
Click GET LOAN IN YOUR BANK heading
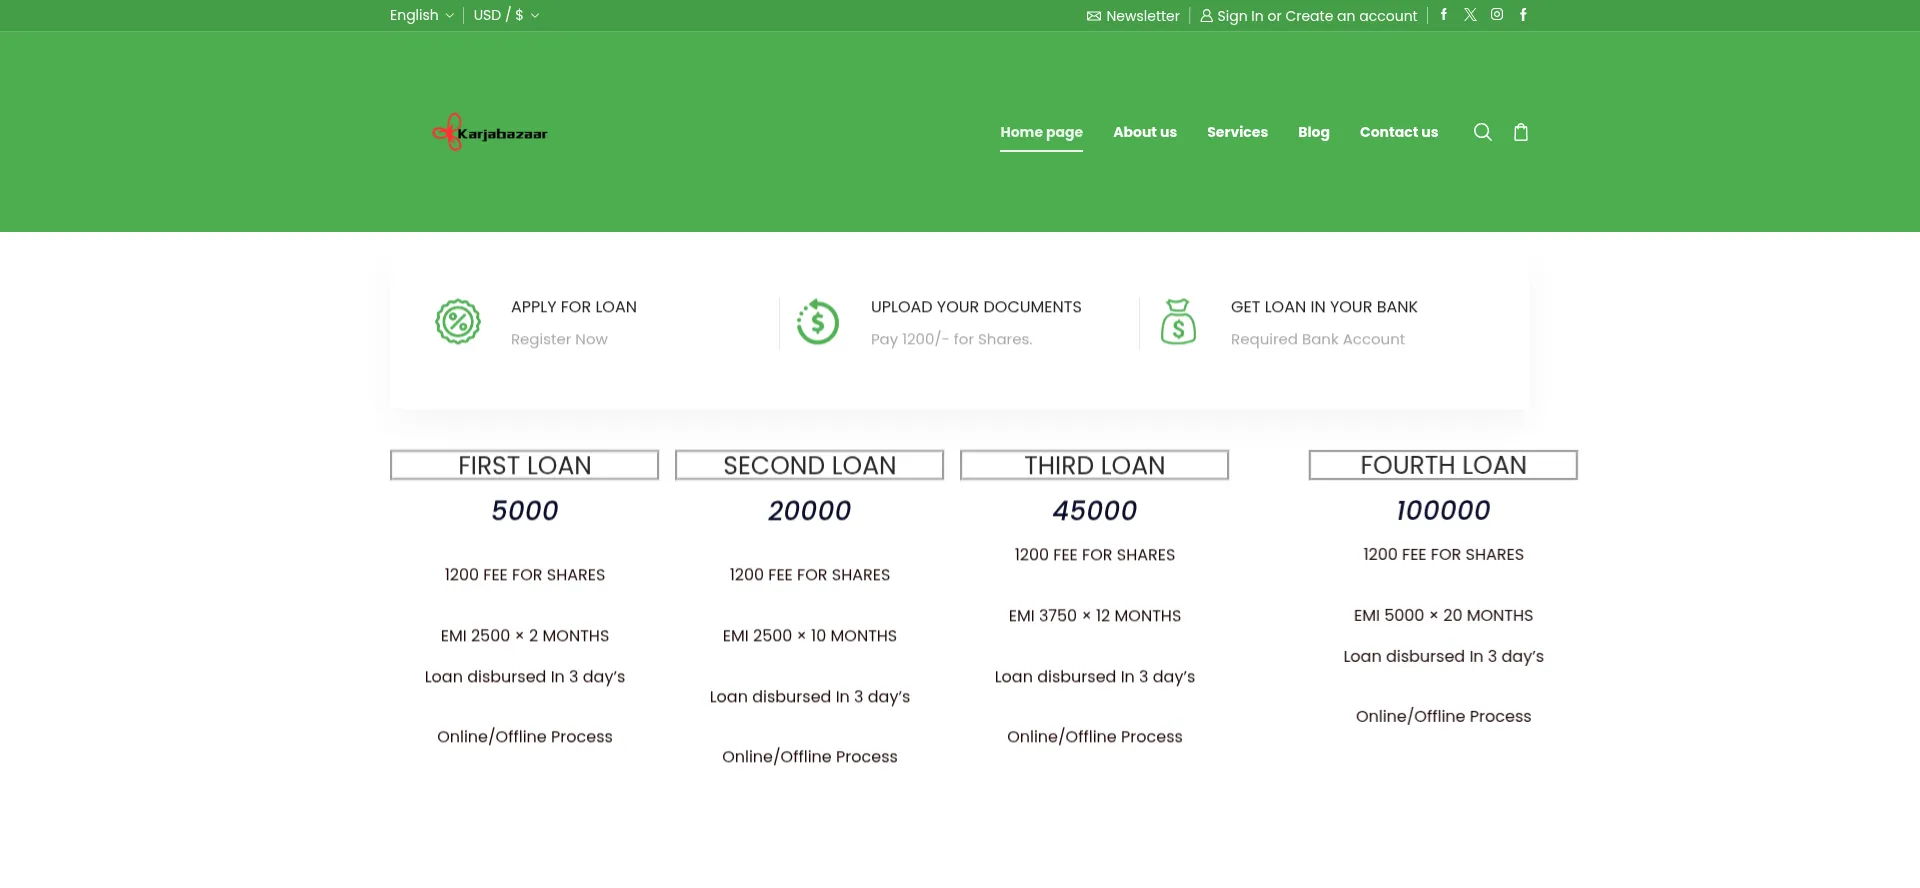click(x=1324, y=307)
